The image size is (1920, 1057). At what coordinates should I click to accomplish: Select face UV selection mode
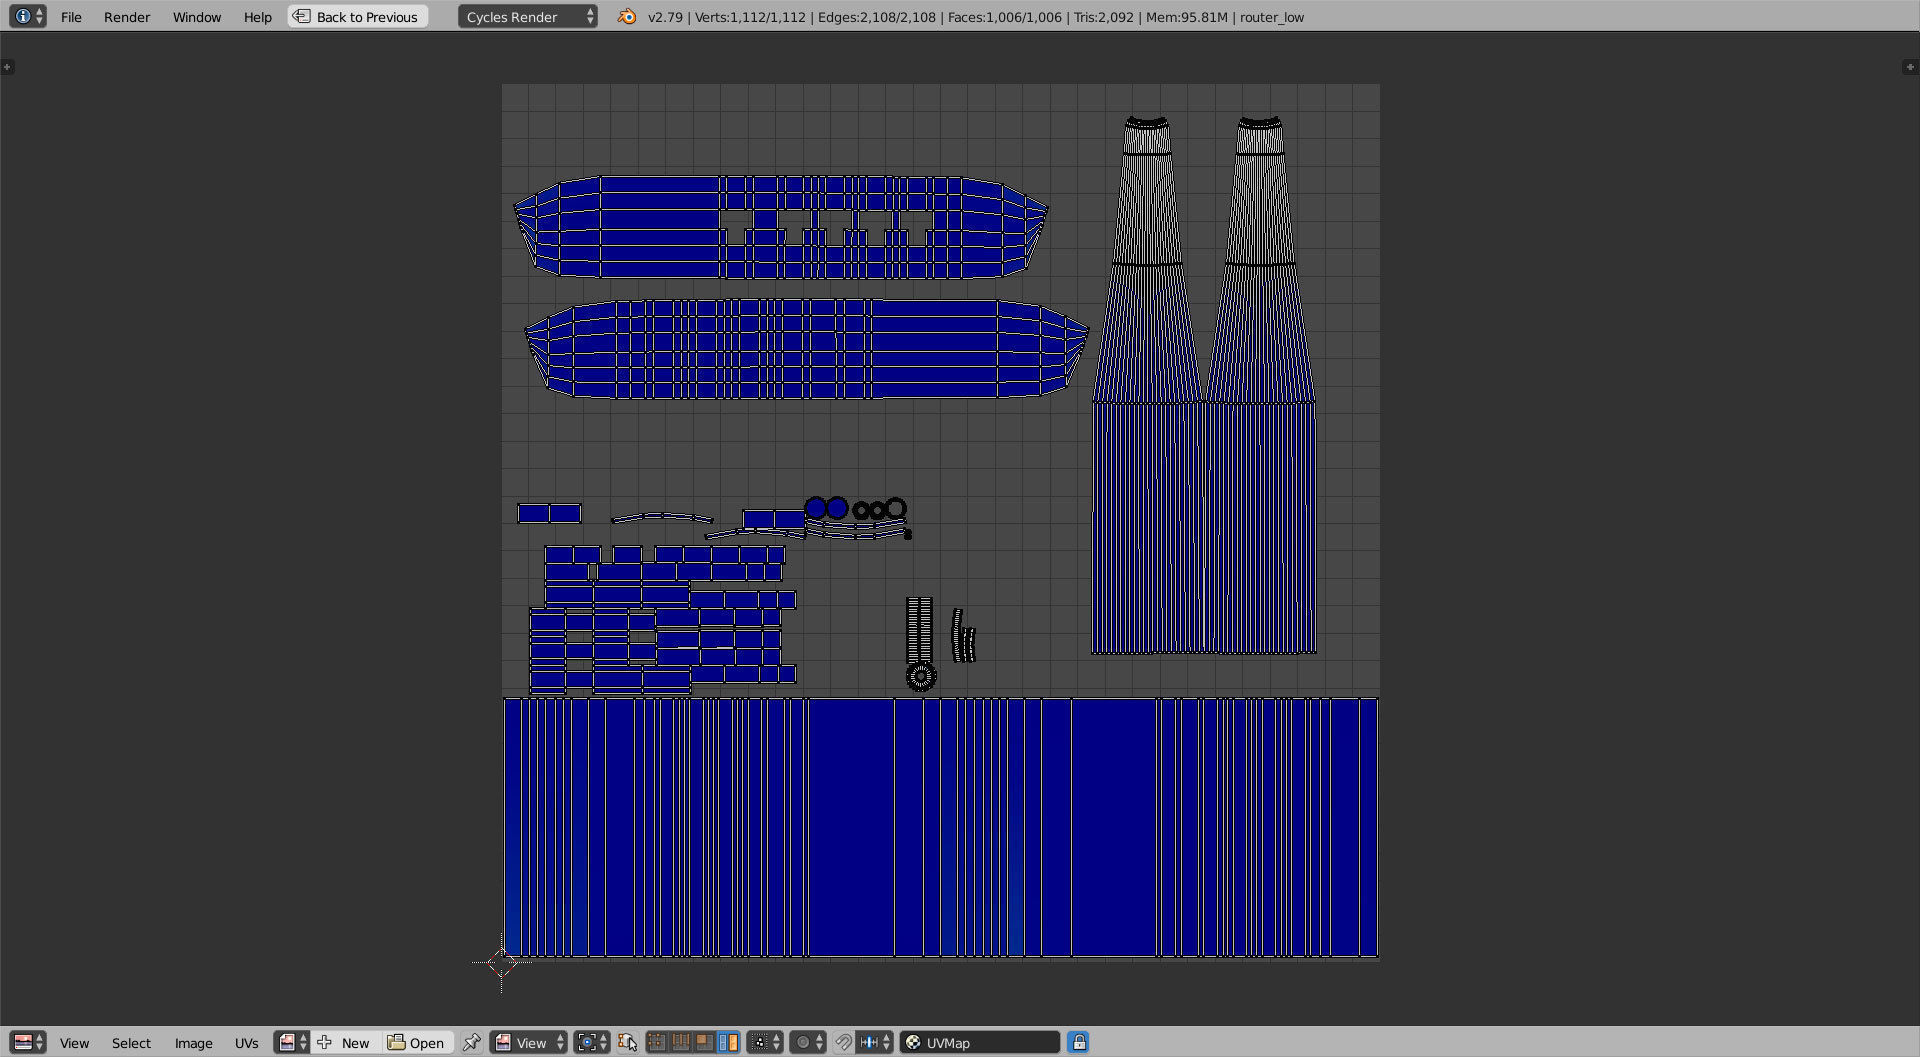click(x=705, y=1043)
